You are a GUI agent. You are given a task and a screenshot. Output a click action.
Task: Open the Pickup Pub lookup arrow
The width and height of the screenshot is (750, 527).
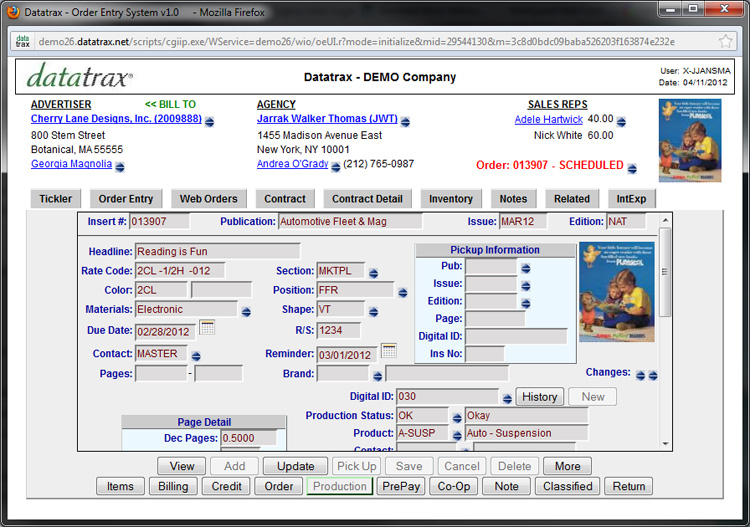point(526,268)
